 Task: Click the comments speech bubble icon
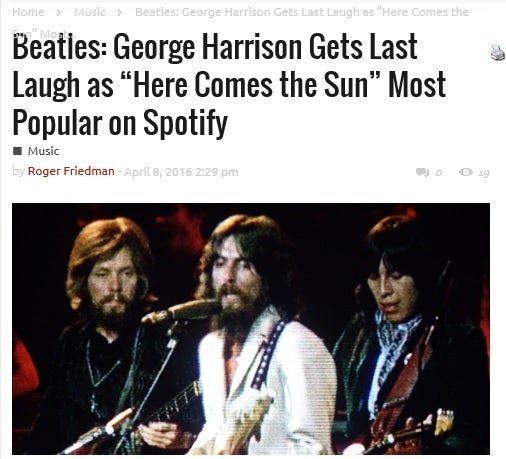pyautogui.click(x=422, y=172)
